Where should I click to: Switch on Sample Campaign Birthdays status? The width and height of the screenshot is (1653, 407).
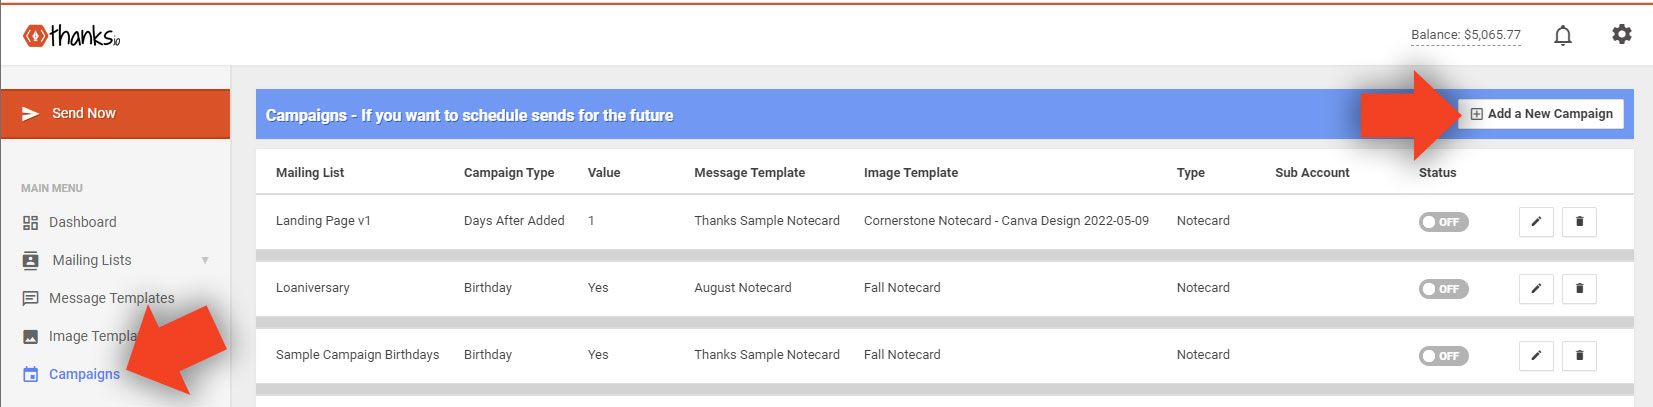[x=1443, y=356]
